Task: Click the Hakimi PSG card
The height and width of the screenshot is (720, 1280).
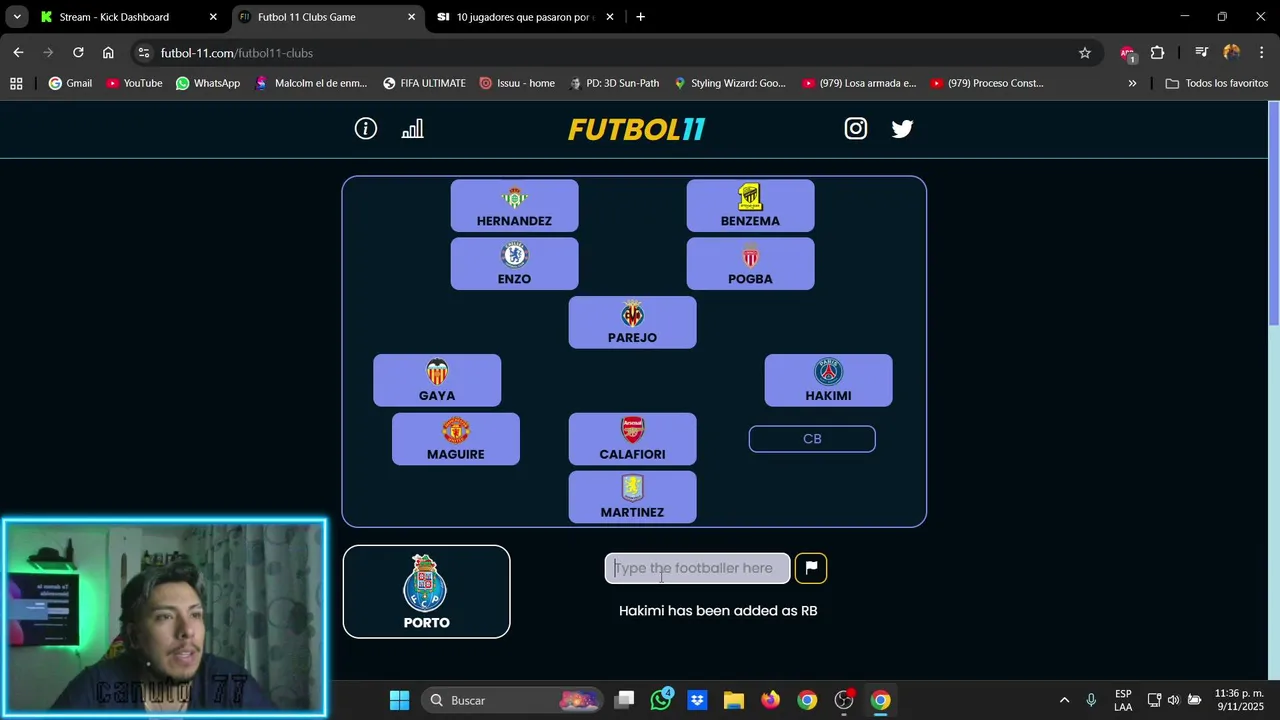Action: click(x=828, y=380)
